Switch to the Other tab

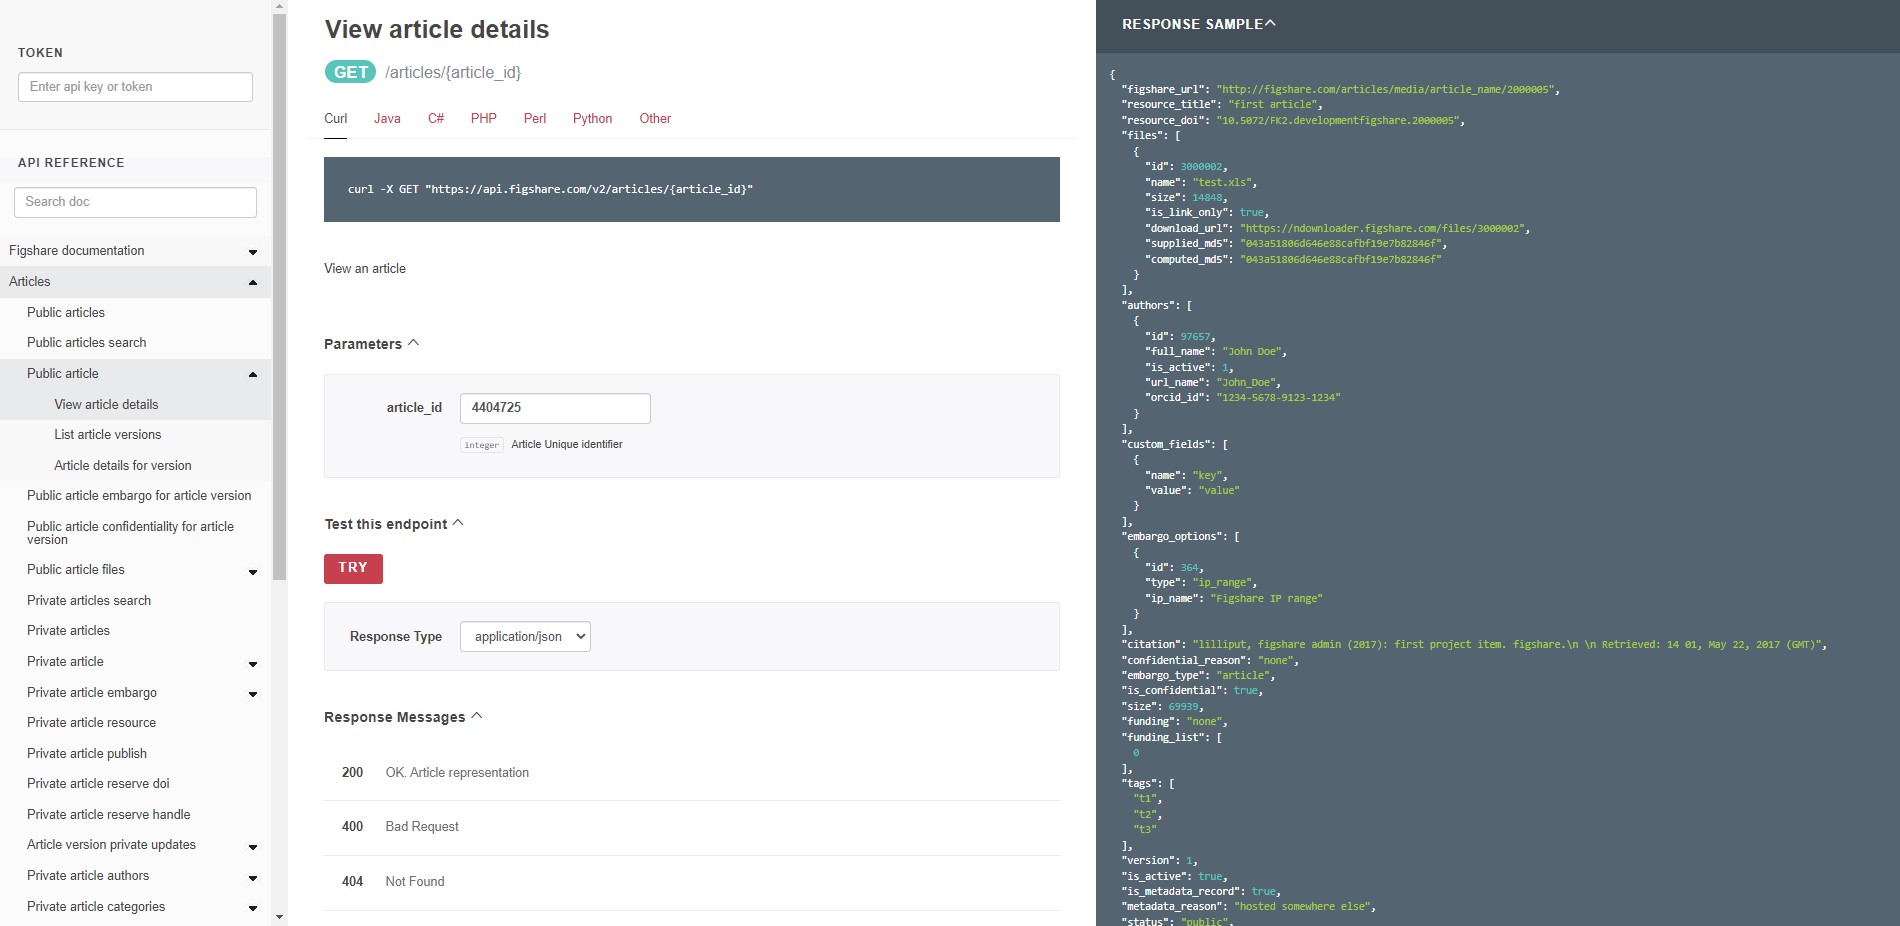655,118
